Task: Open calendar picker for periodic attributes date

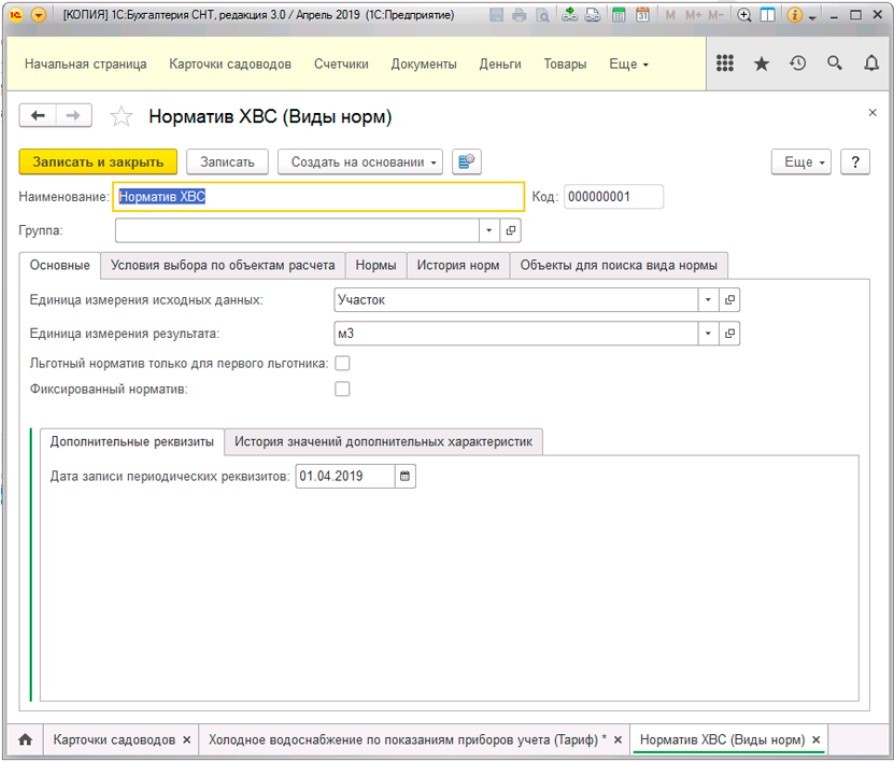Action: click(x=405, y=477)
